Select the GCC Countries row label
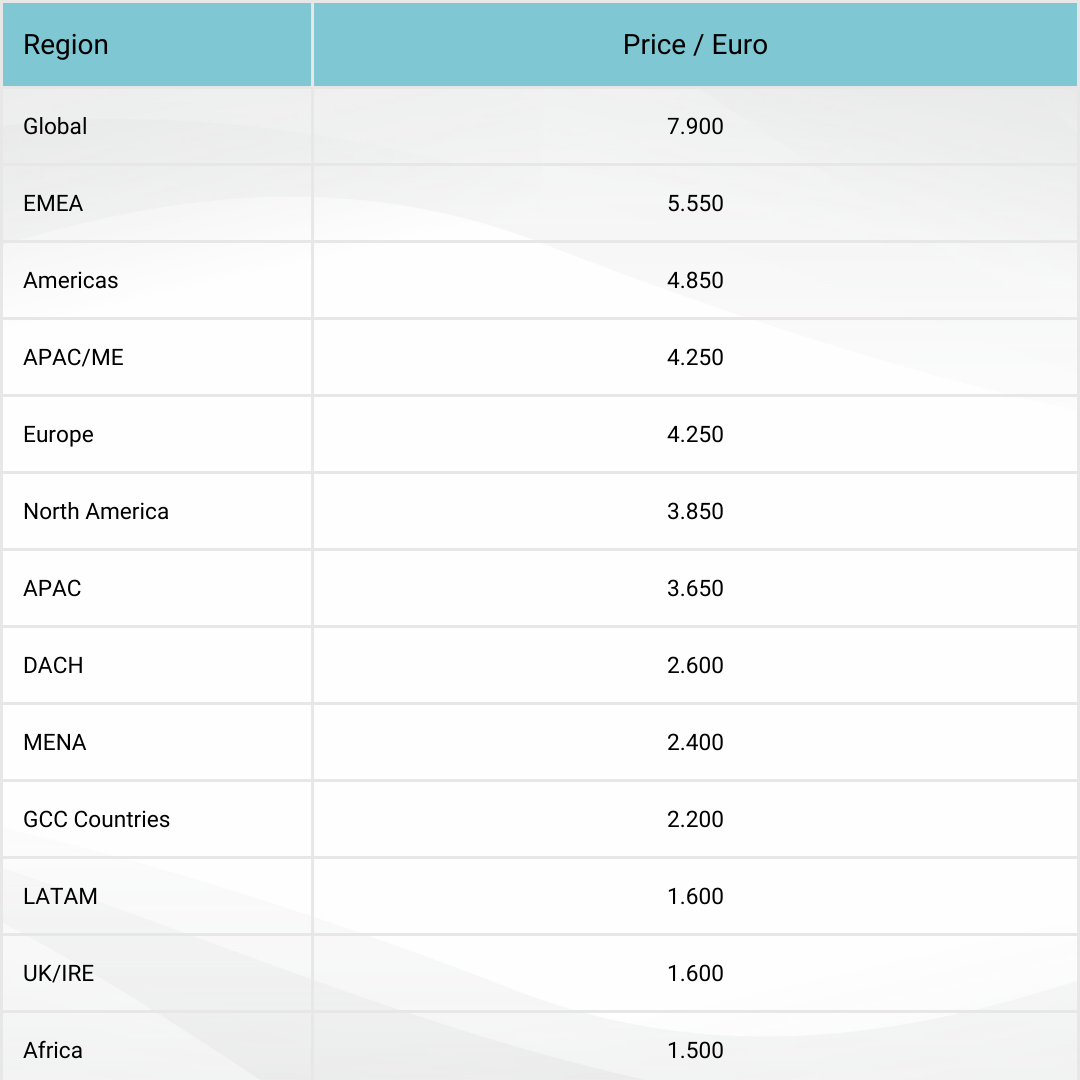Image resolution: width=1080 pixels, height=1080 pixels. [x=97, y=820]
